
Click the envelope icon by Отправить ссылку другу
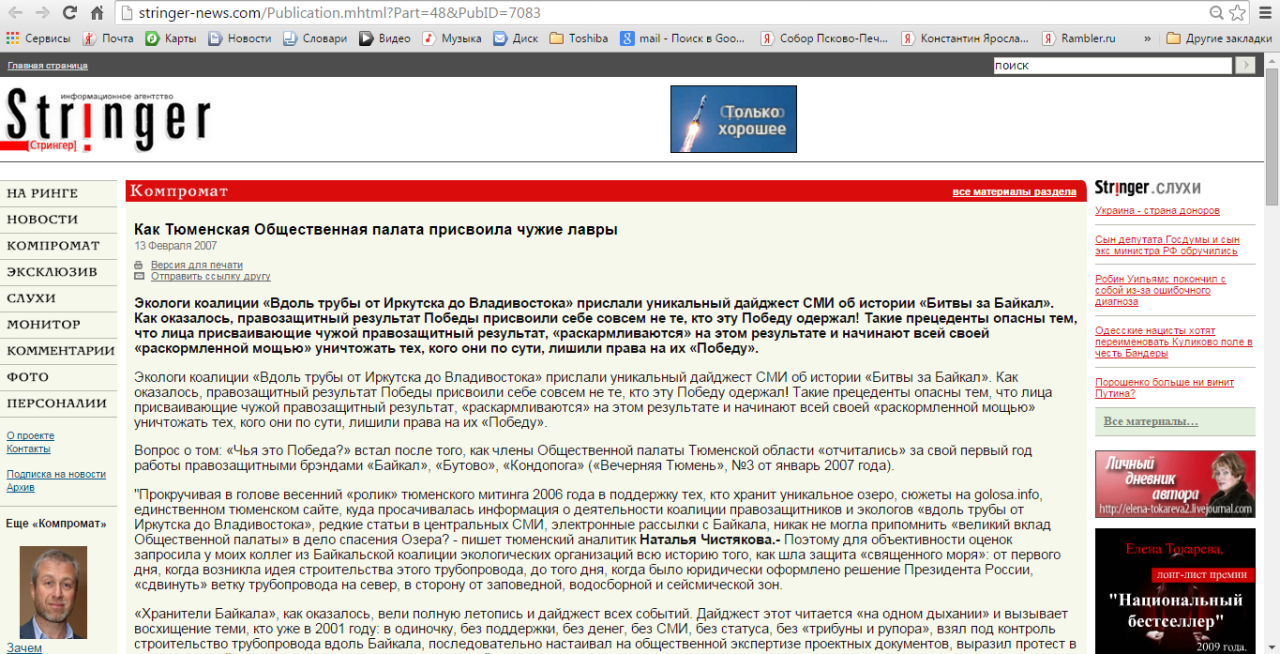139,277
